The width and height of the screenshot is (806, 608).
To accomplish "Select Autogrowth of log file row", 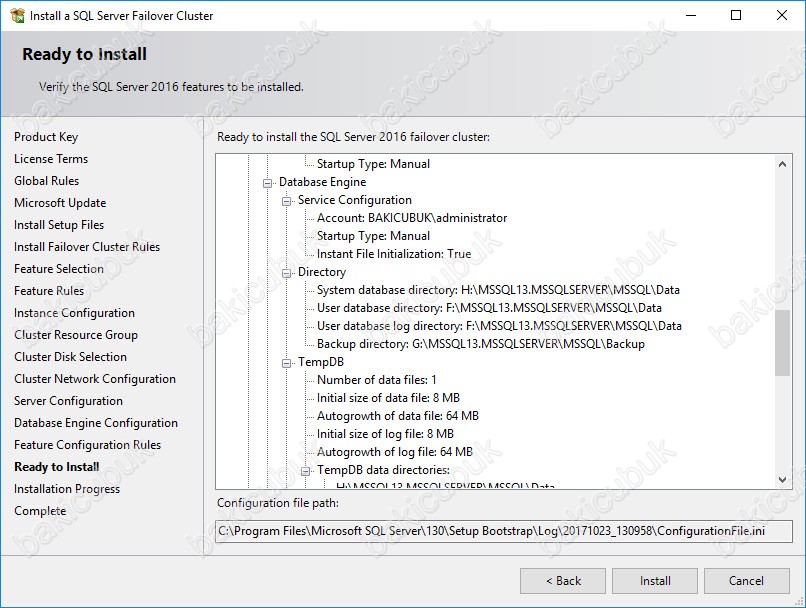I will tap(395, 452).
